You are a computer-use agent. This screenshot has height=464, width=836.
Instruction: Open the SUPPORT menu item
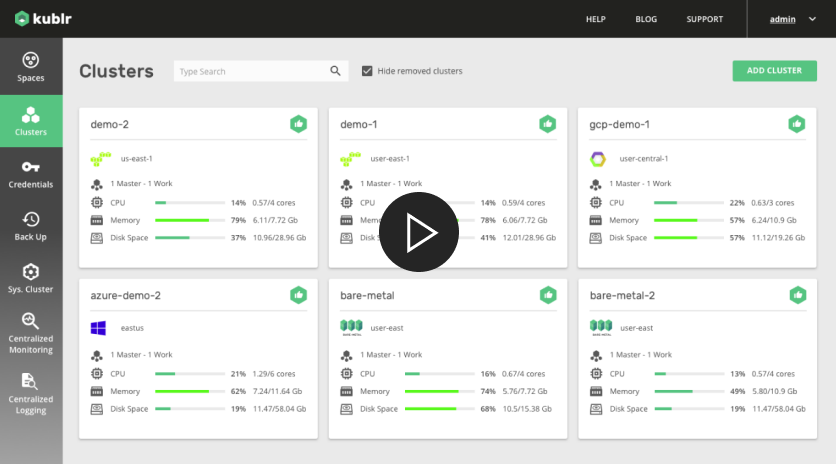(704, 19)
